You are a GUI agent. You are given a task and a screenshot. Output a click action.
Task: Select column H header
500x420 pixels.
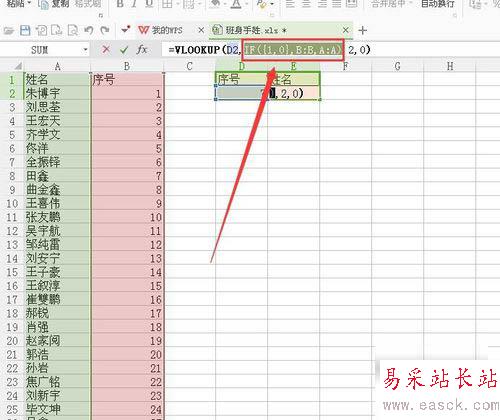450,66
